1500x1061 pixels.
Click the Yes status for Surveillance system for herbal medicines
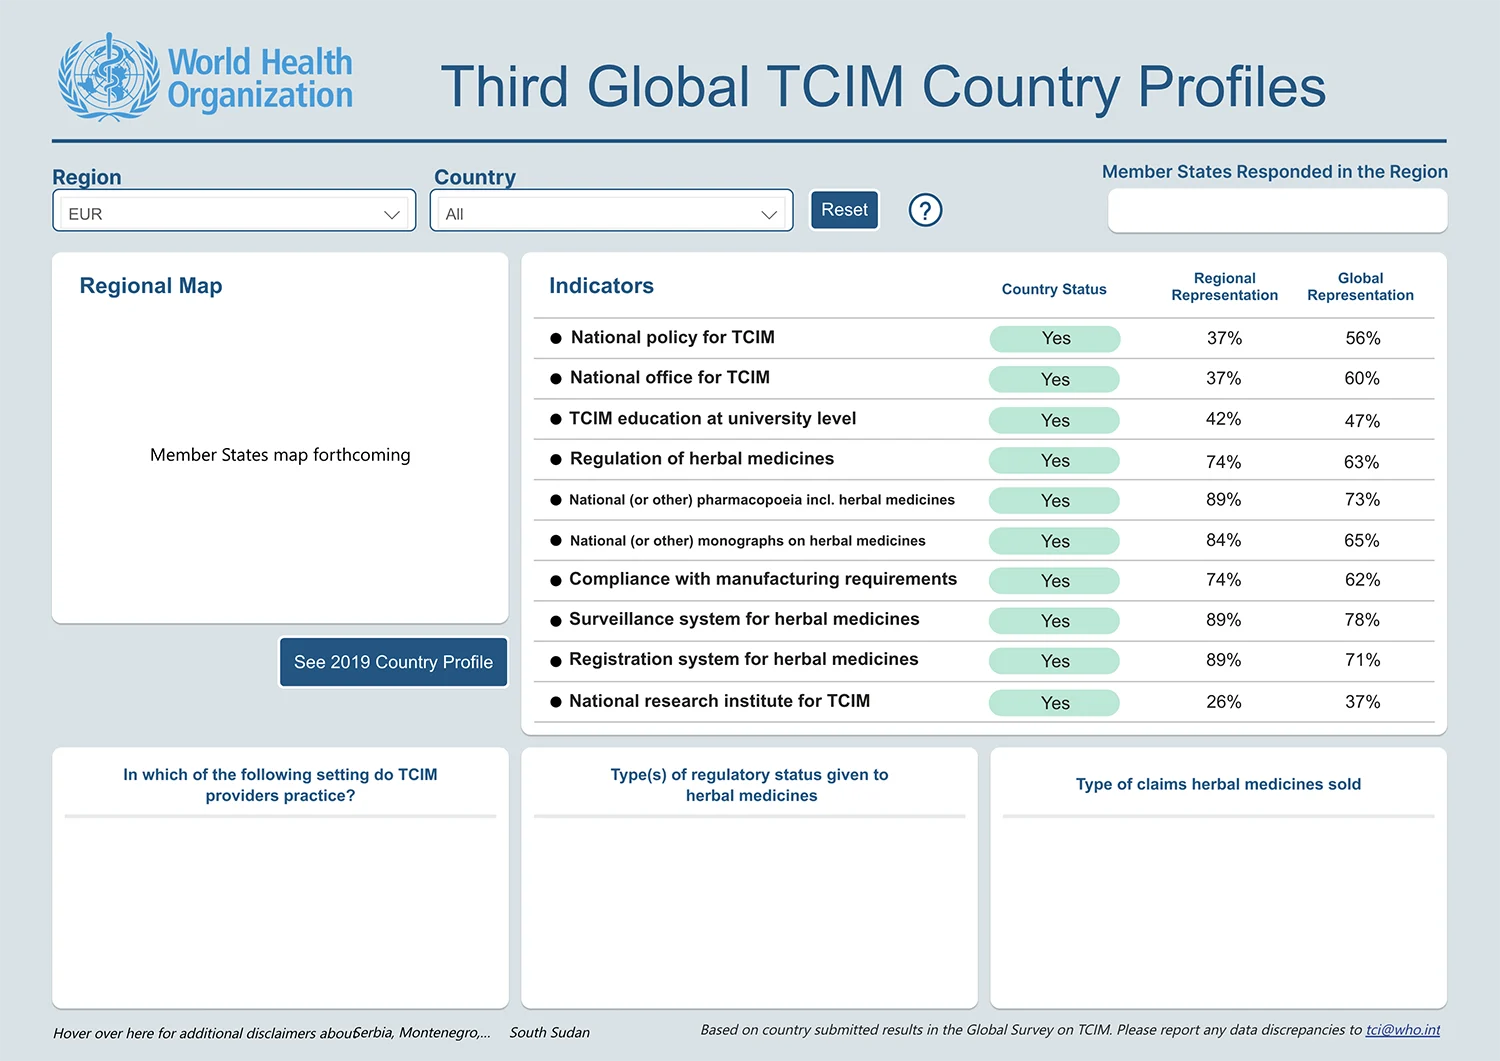pos(1055,621)
